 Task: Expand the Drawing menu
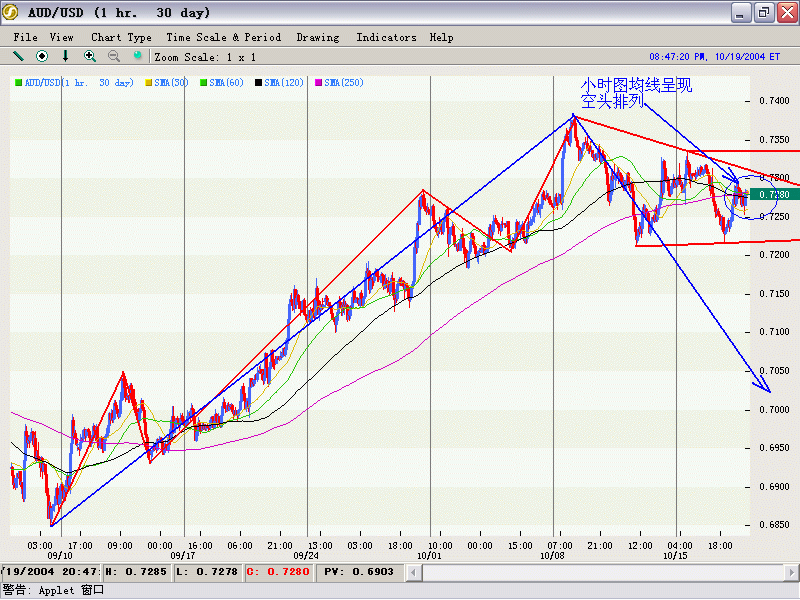[x=318, y=37]
